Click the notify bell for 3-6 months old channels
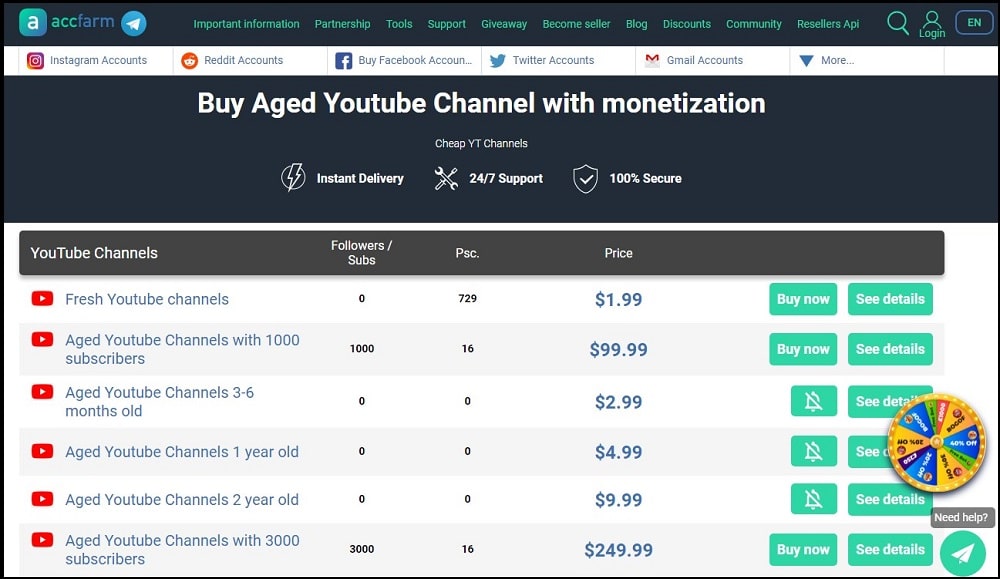Image resolution: width=1000 pixels, height=579 pixels. click(814, 401)
